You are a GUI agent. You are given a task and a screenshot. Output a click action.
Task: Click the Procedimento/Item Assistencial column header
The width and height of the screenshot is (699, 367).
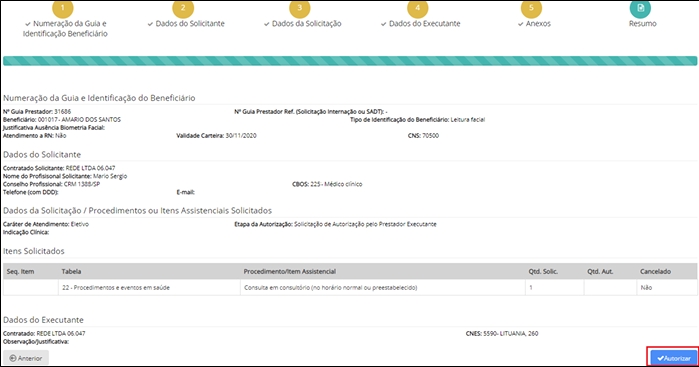(289, 271)
